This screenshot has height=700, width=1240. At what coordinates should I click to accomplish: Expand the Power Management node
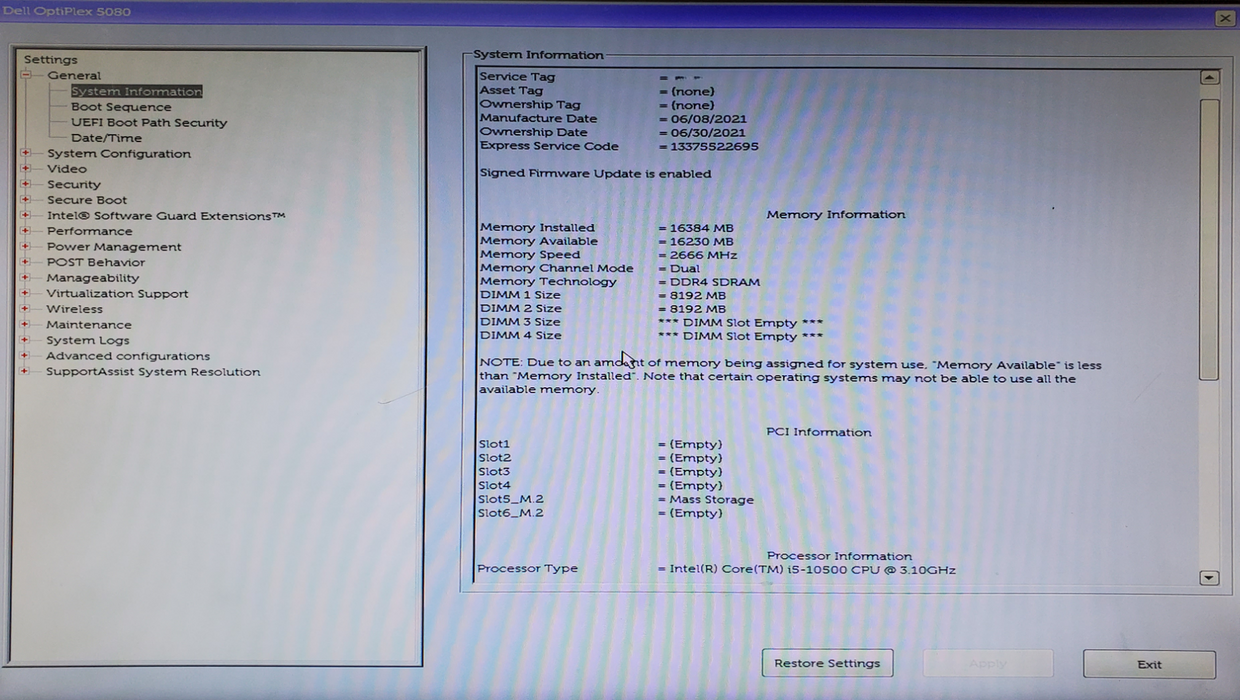(x=26, y=247)
